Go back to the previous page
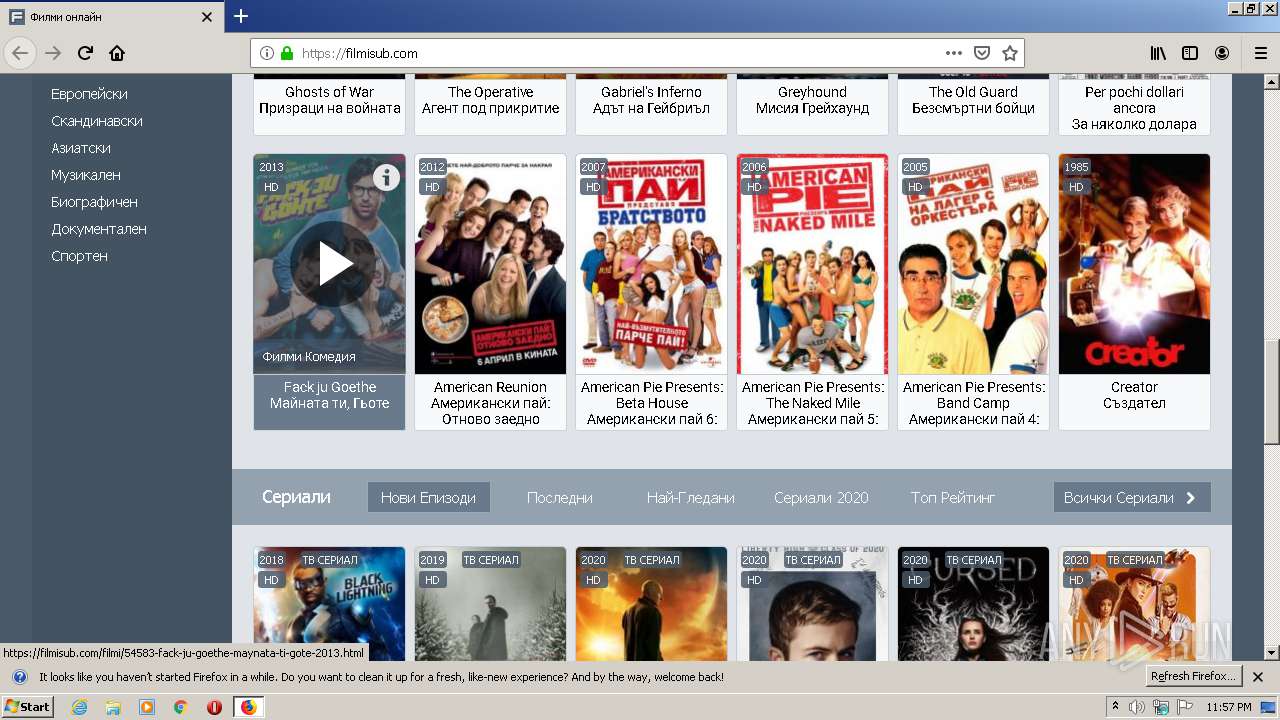The height and width of the screenshot is (720, 1280). [x=20, y=53]
